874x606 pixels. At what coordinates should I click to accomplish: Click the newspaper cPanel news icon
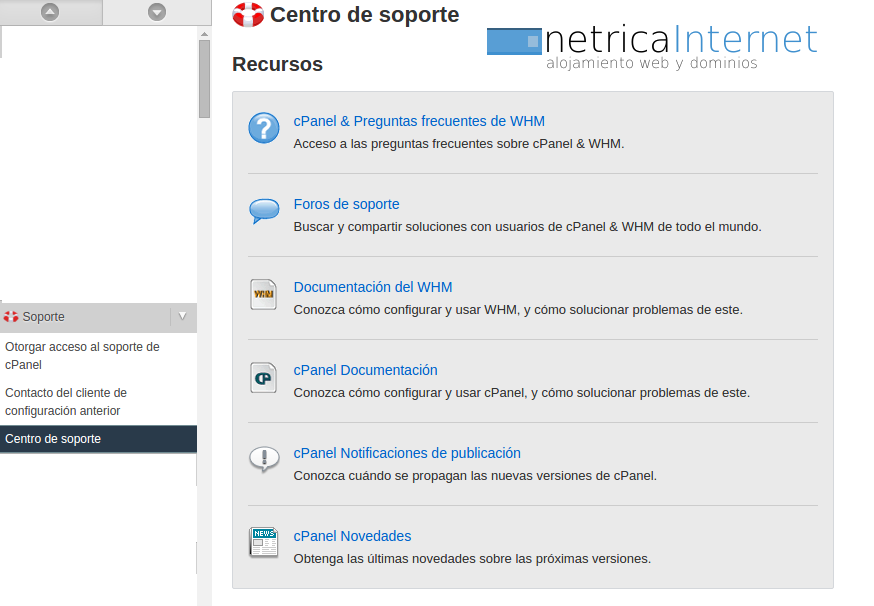click(x=264, y=542)
